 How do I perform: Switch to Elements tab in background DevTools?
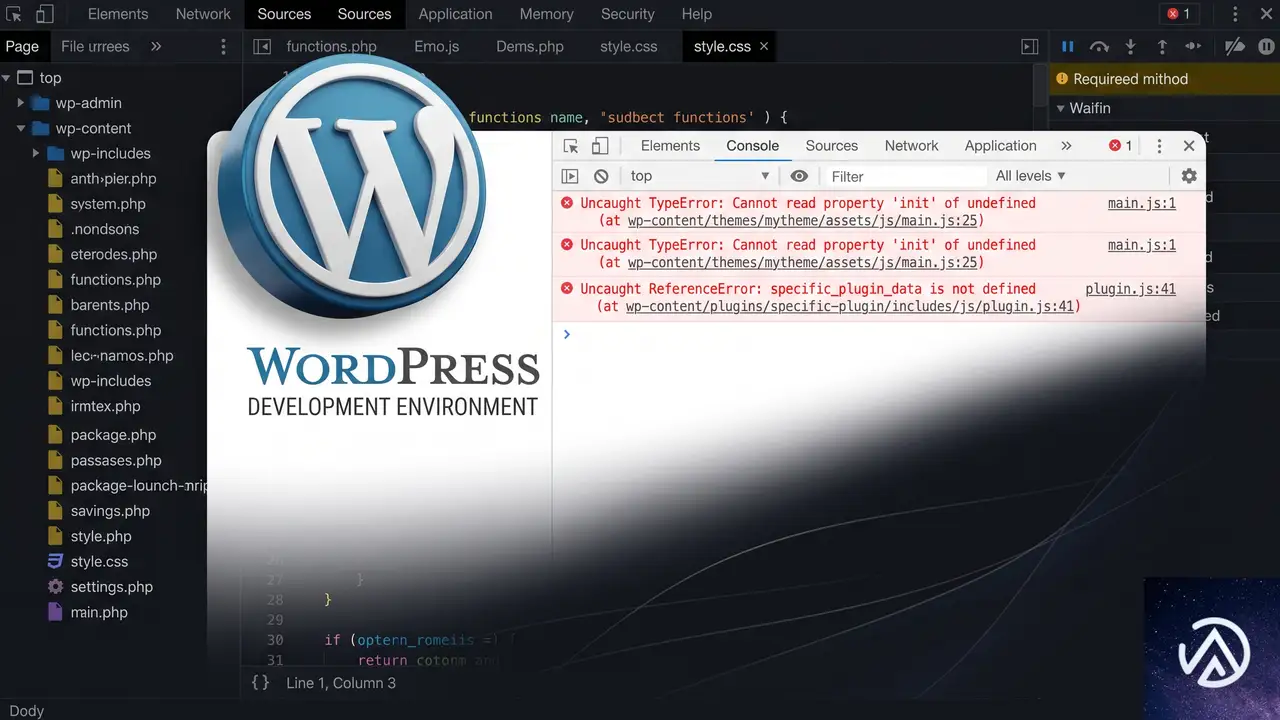click(x=118, y=14)
